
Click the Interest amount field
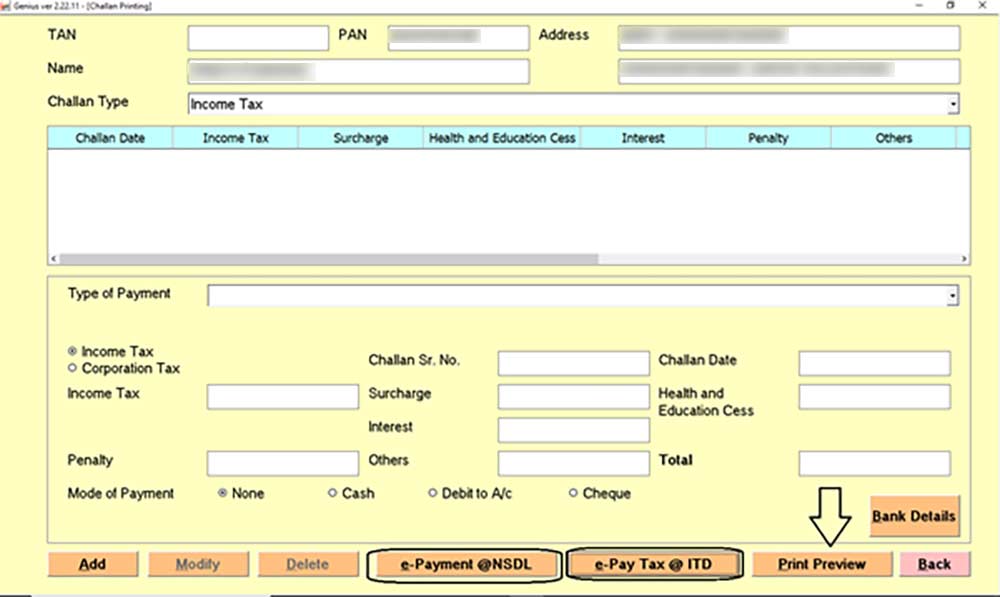pyautogui.click(x=572, y=430)
